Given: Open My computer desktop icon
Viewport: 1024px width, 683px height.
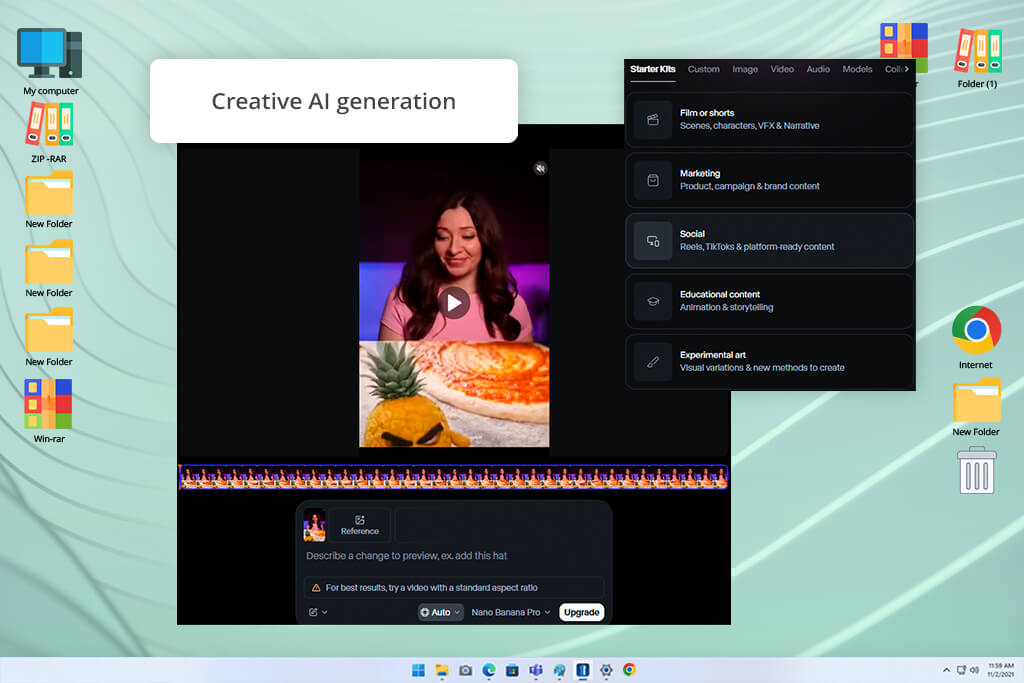Looking at the screenshot, I should (x=50, y=62).
